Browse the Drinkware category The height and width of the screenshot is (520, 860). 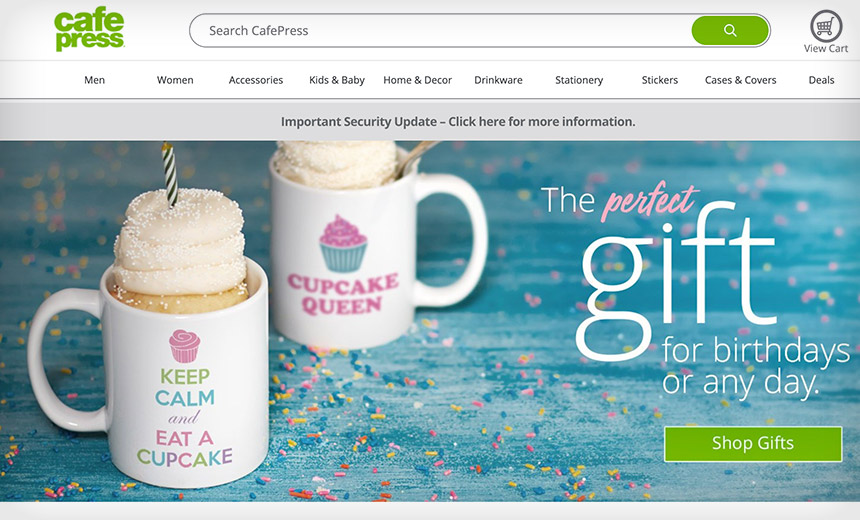498,80
